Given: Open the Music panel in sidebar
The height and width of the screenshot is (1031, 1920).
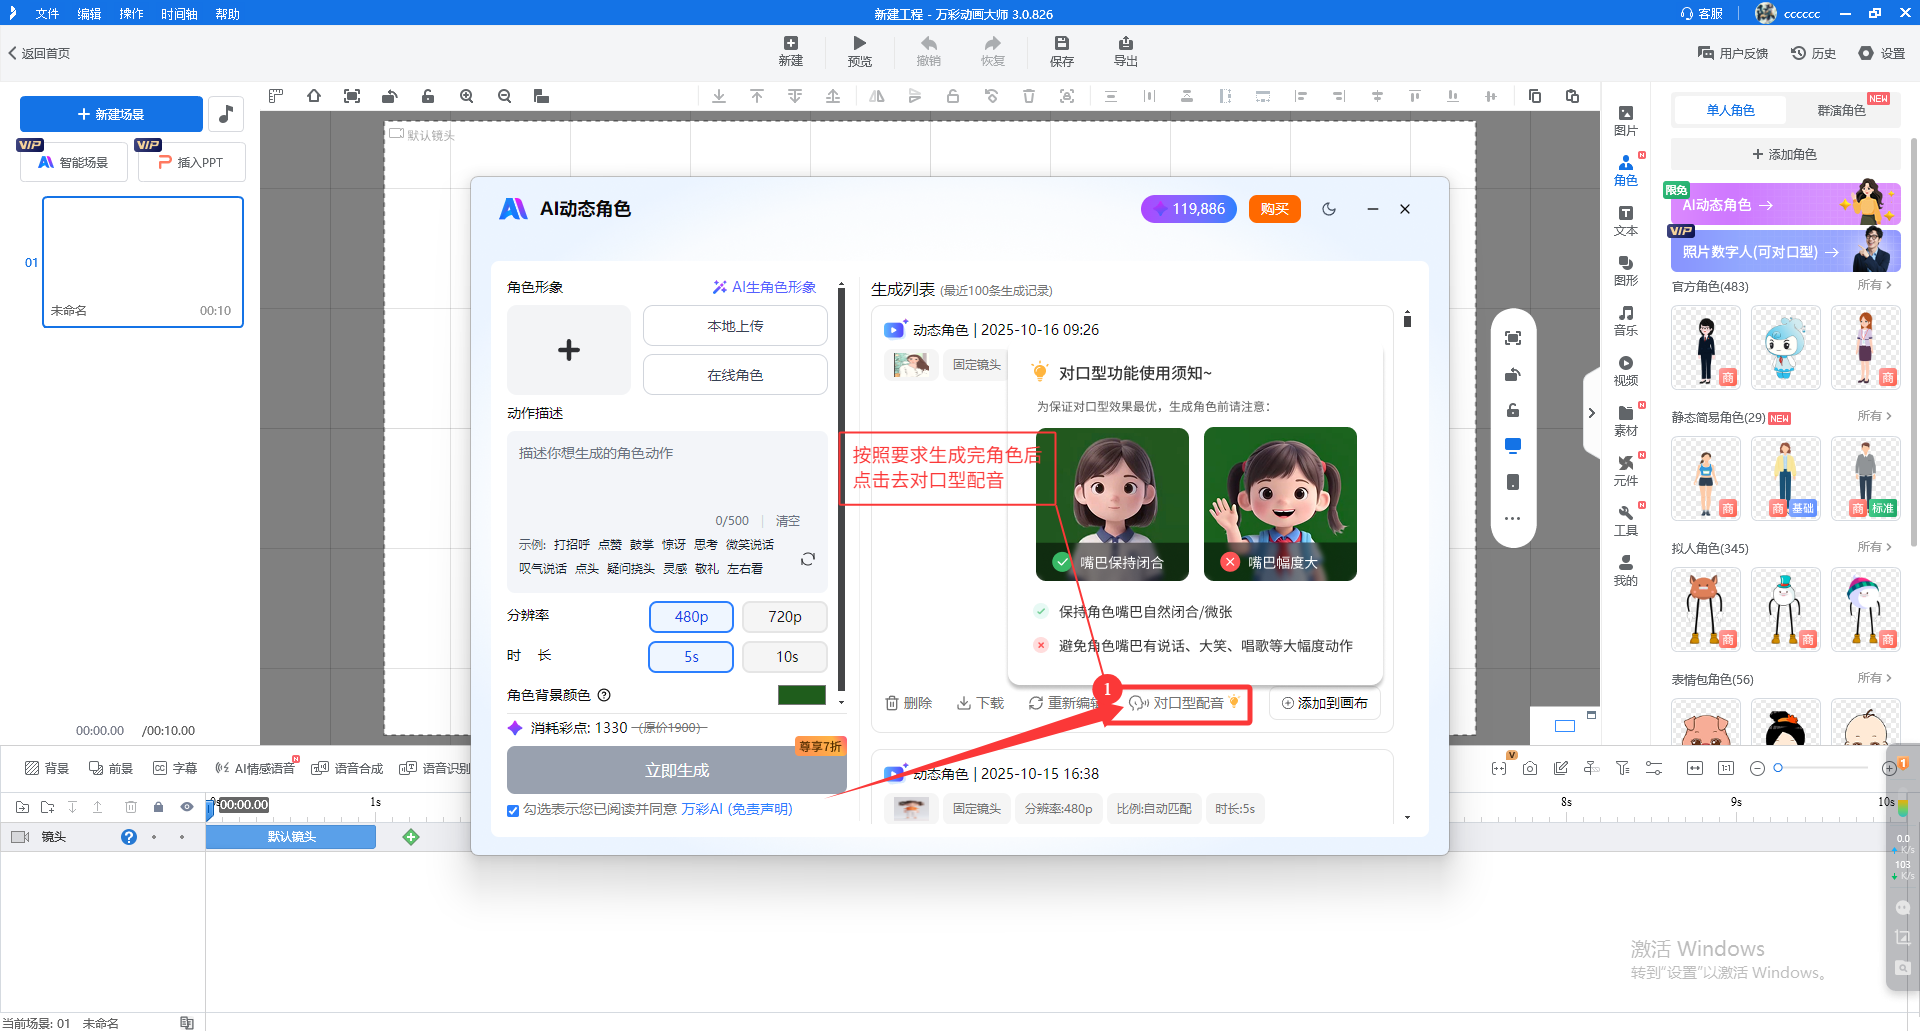Looking at the screenshot, I should click(1625, 320).
